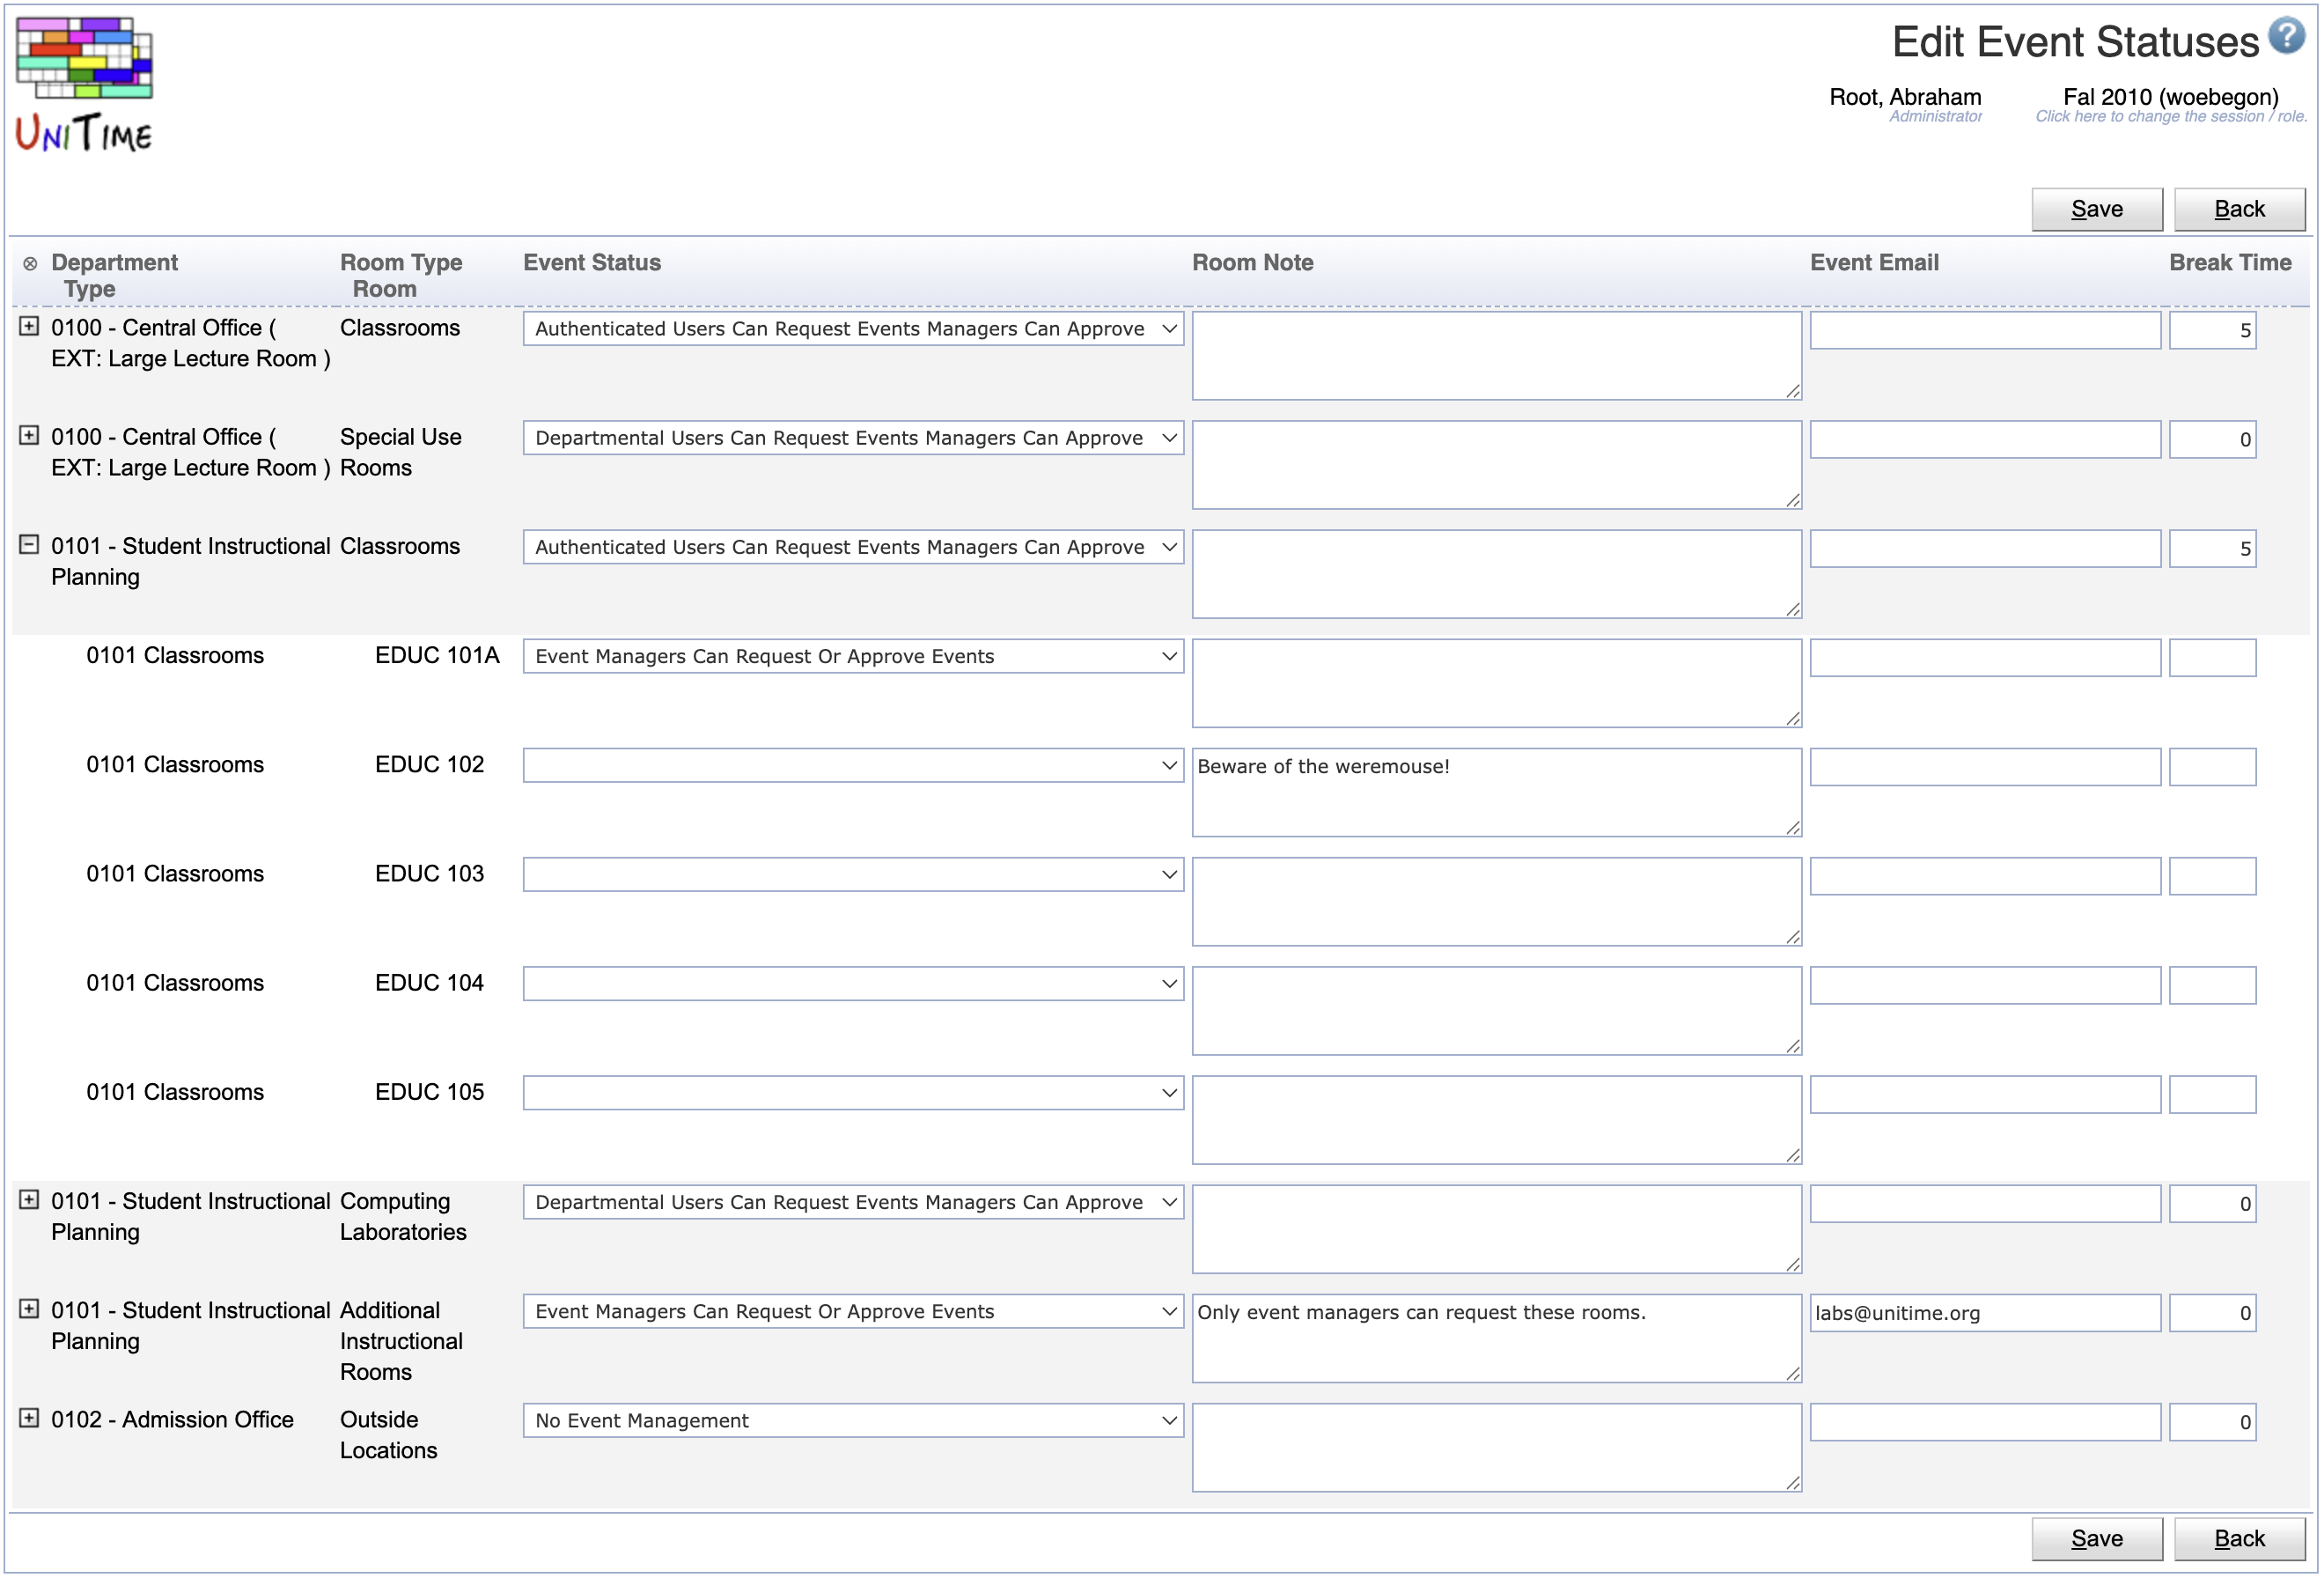Viewport: 2324px width, 1578px height.
Task: Click Room Note field for EDUC 101A
Action: (1496, 683)
